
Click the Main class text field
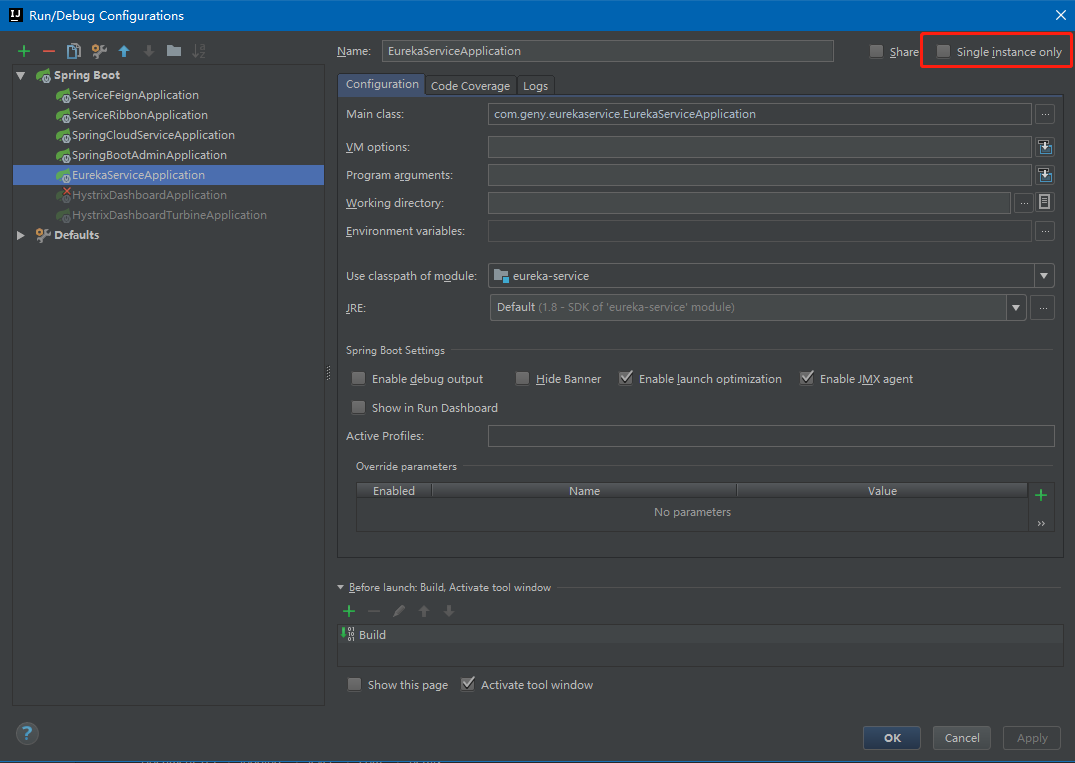coord(760,114)
